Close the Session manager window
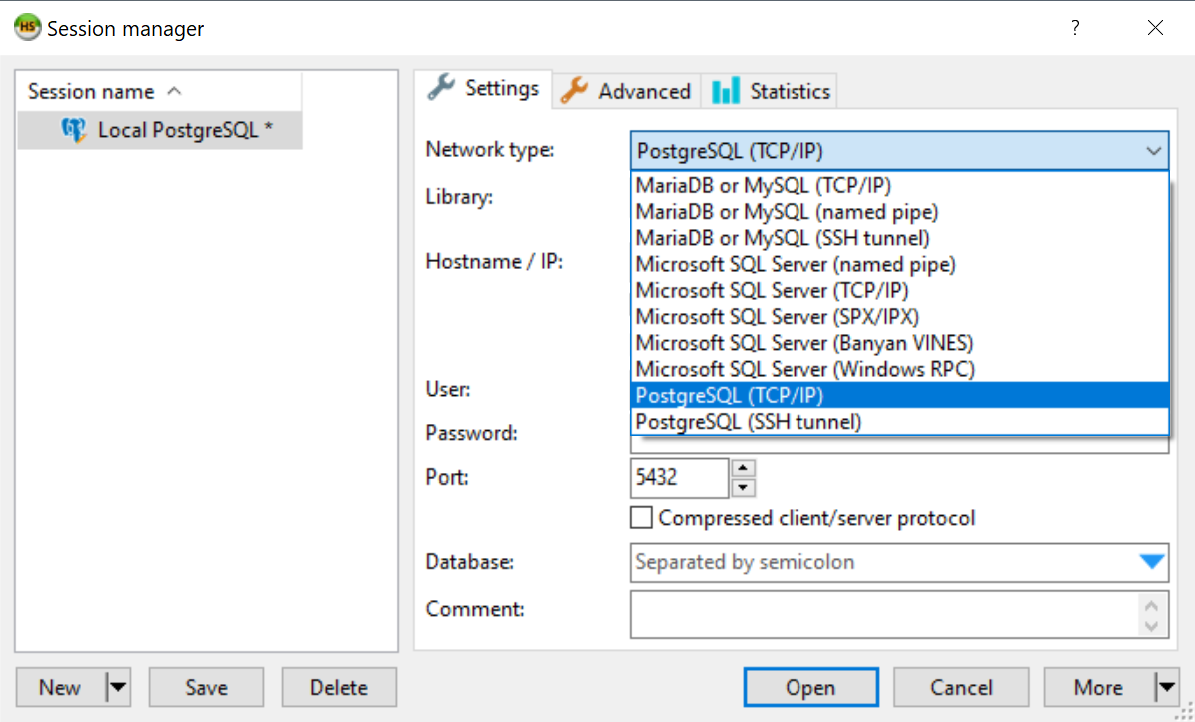 click(1155, 28)
